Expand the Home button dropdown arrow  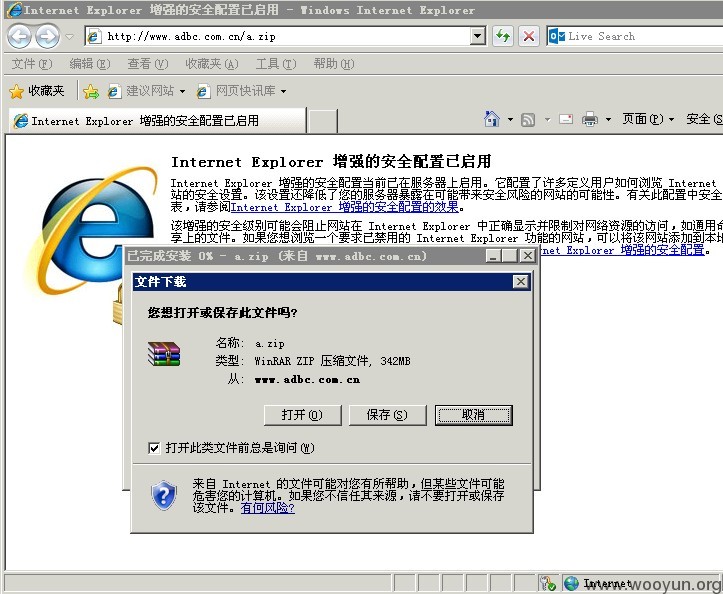(x=510, y=119)
